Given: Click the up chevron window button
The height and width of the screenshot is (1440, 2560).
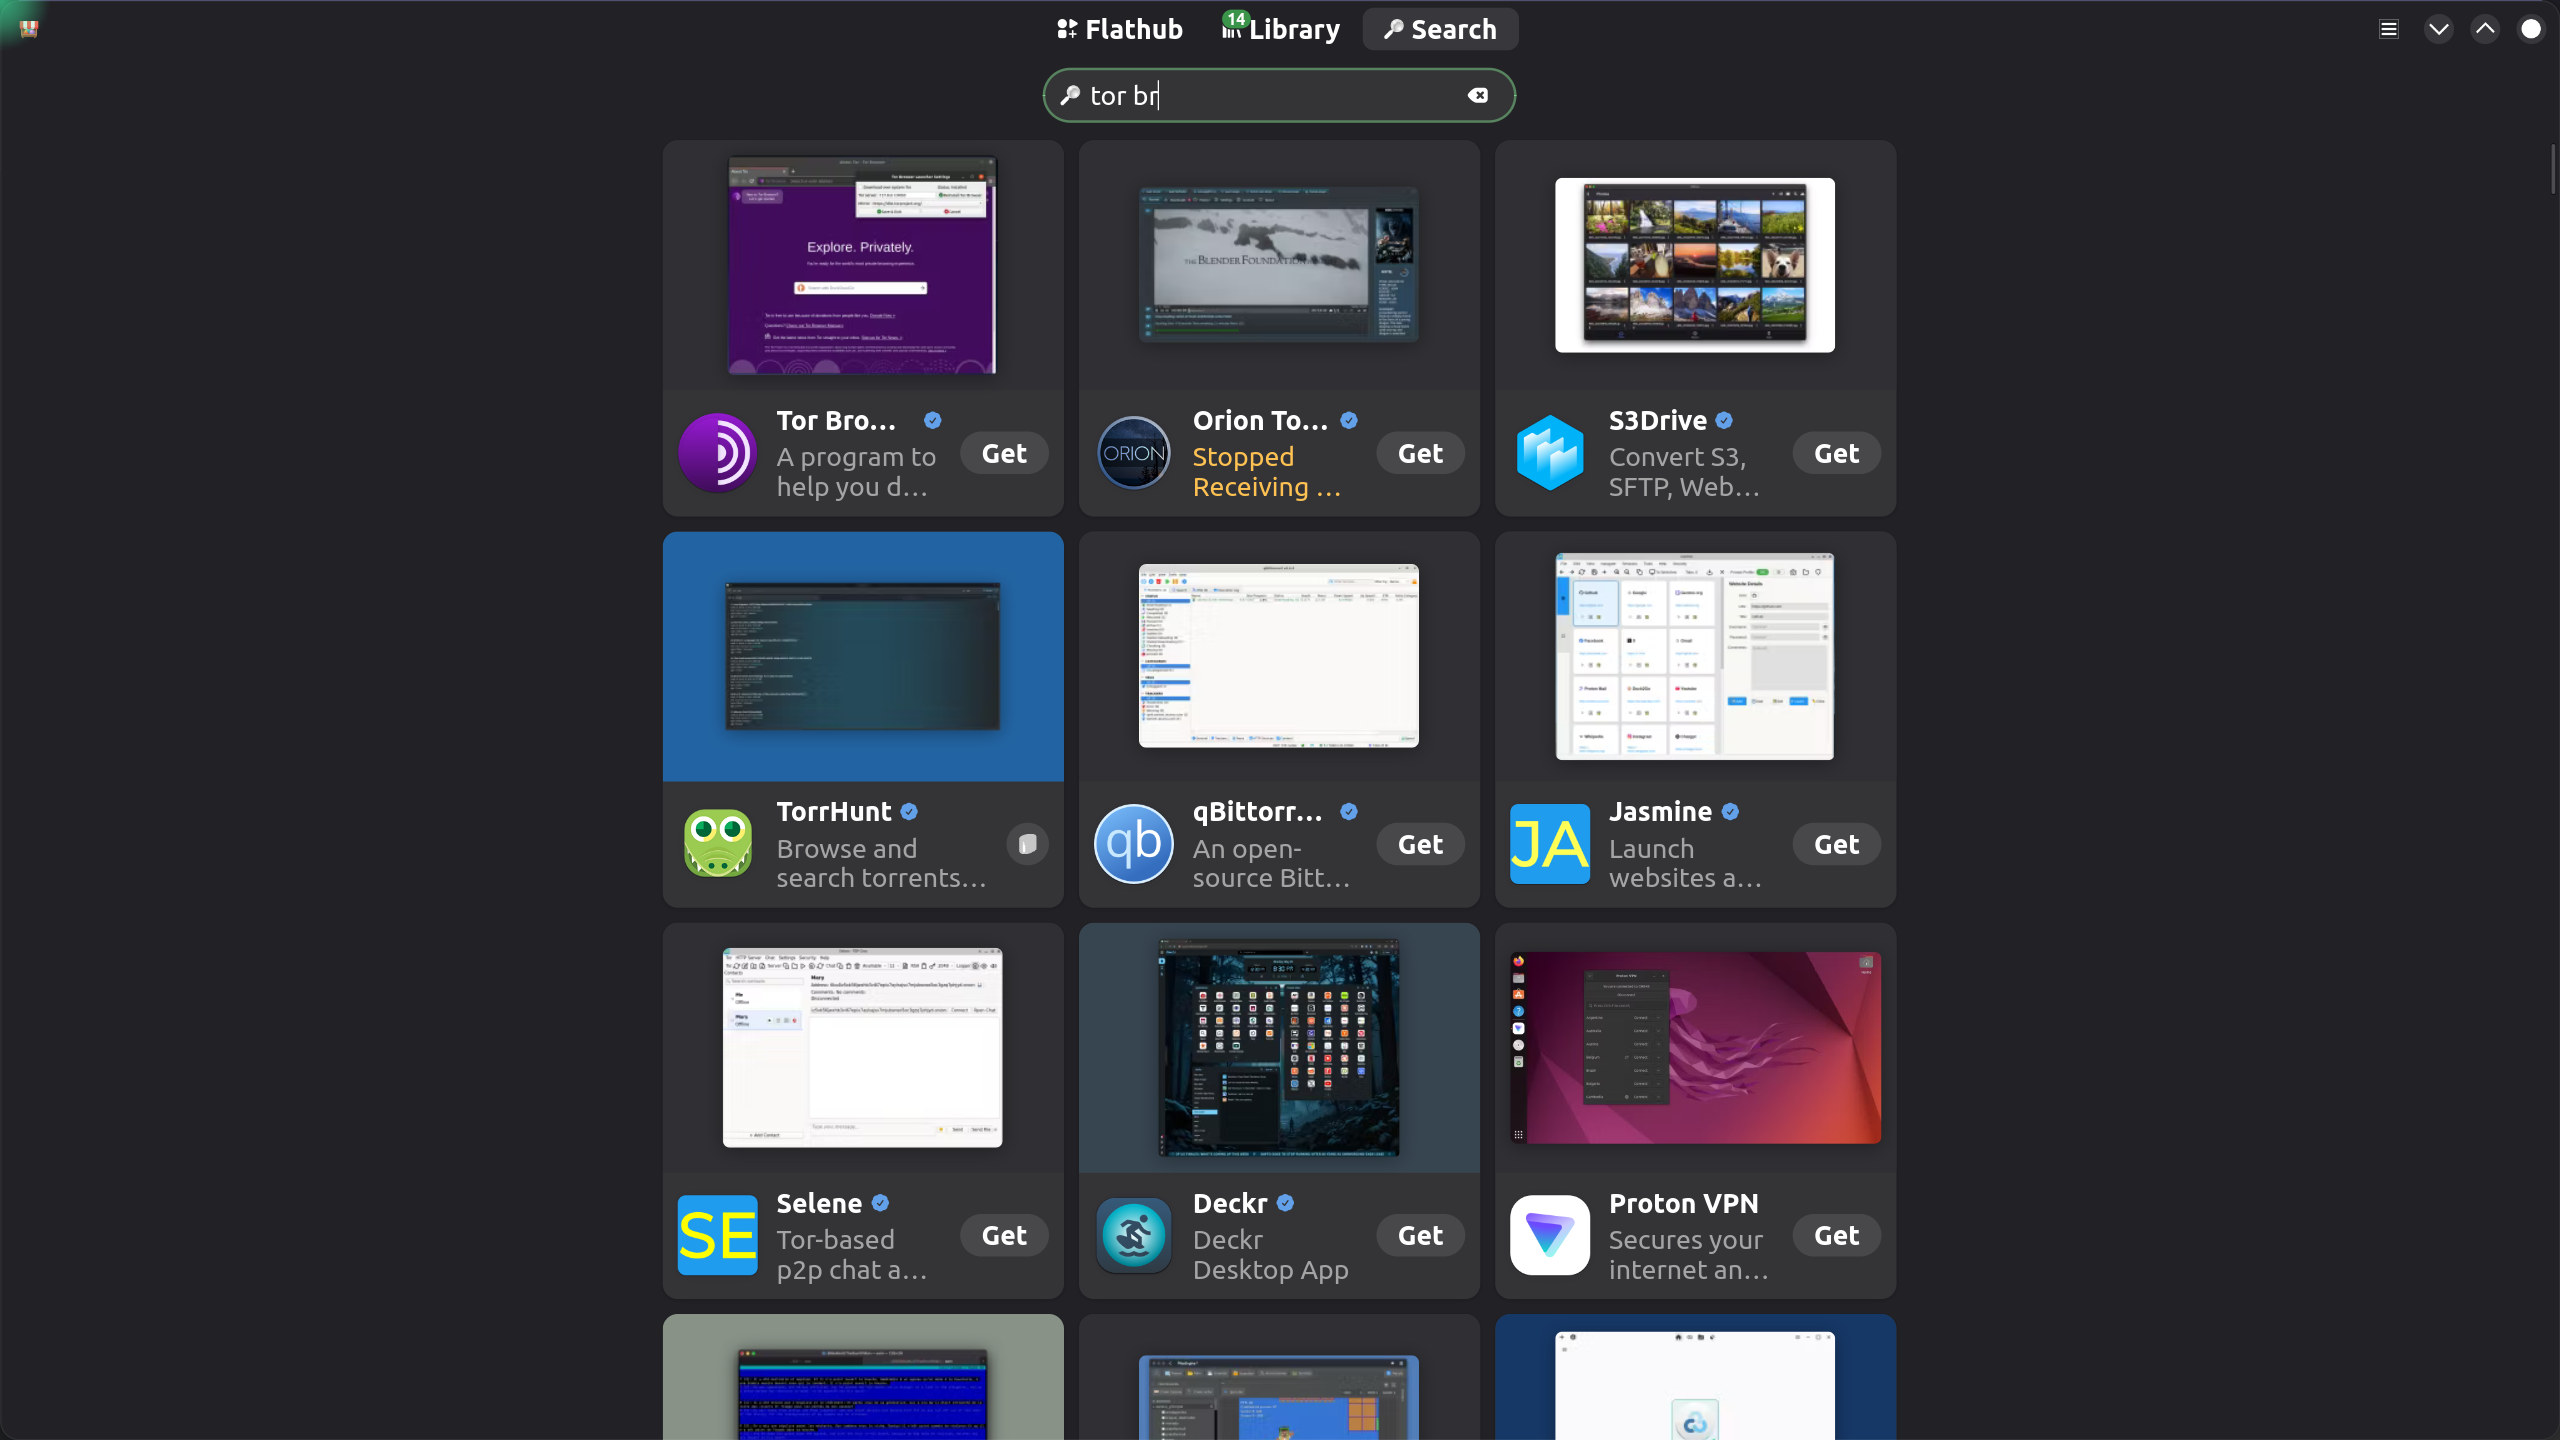Looking at the screenshot, I should click(2485, 29).
